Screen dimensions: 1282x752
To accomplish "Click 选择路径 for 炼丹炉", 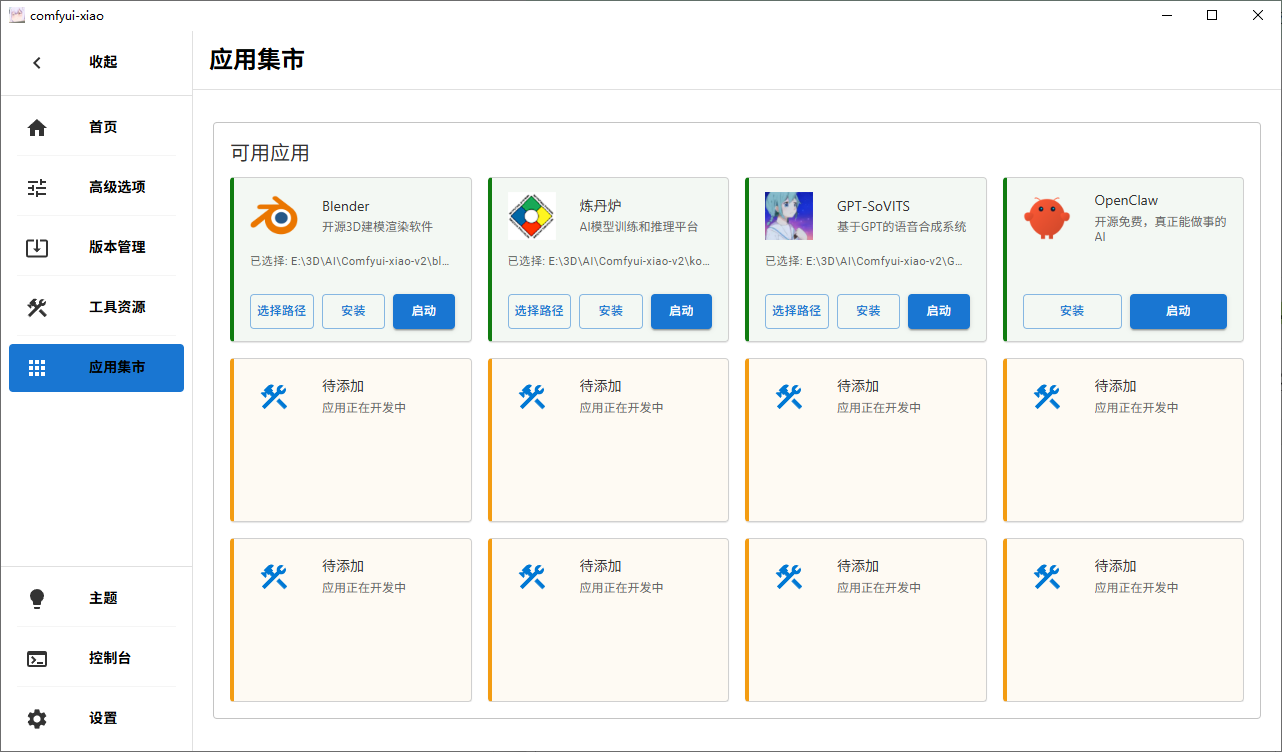I will click(x=539, y=311).
